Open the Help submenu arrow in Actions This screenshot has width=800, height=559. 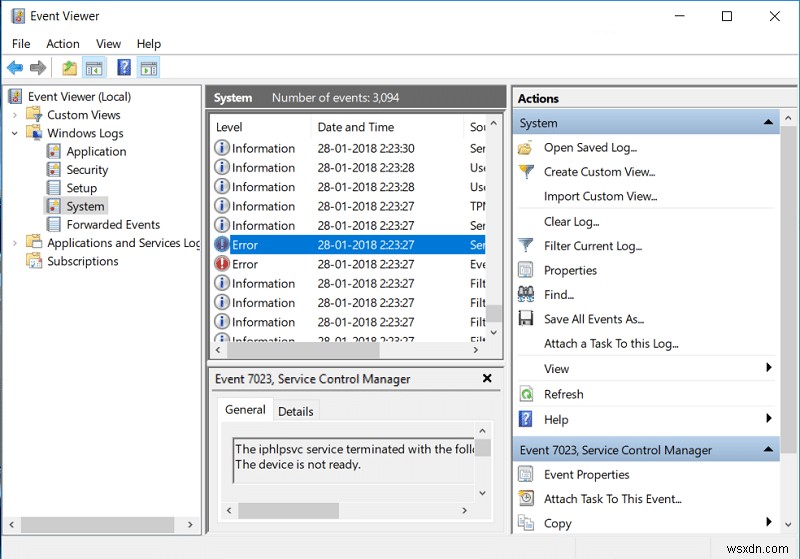tap(768, 419)
